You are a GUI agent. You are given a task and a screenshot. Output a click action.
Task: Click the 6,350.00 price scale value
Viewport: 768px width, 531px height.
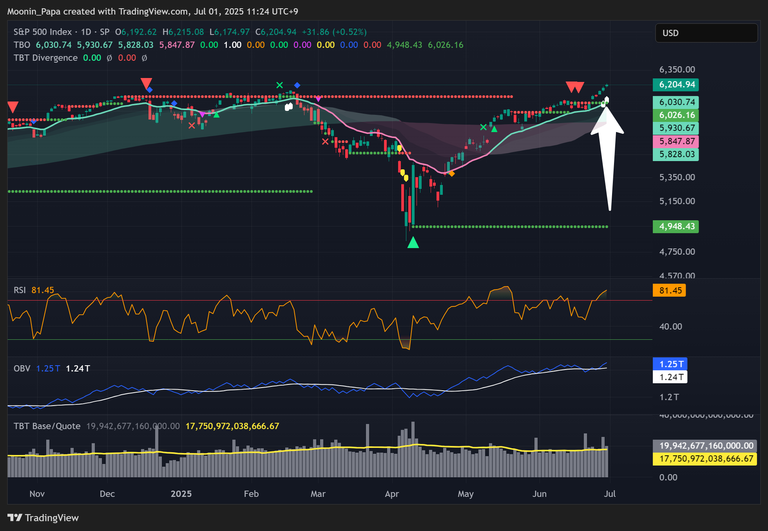click(677, 70)
